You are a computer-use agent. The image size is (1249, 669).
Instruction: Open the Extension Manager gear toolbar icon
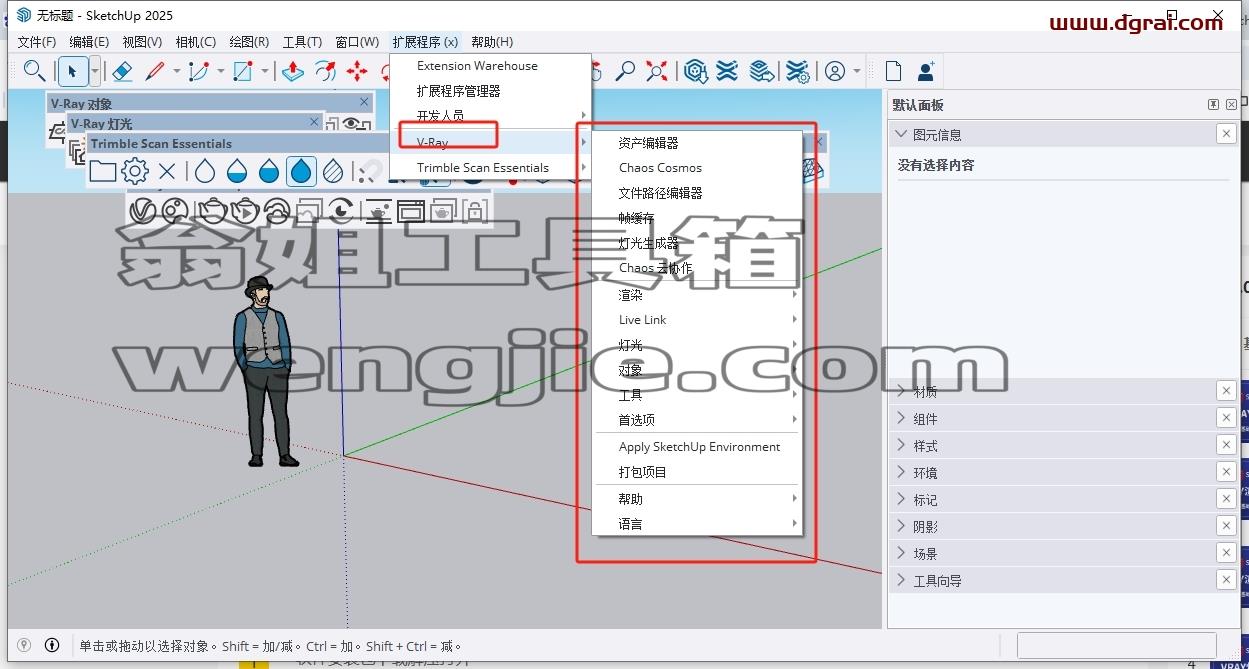[797, 71]
